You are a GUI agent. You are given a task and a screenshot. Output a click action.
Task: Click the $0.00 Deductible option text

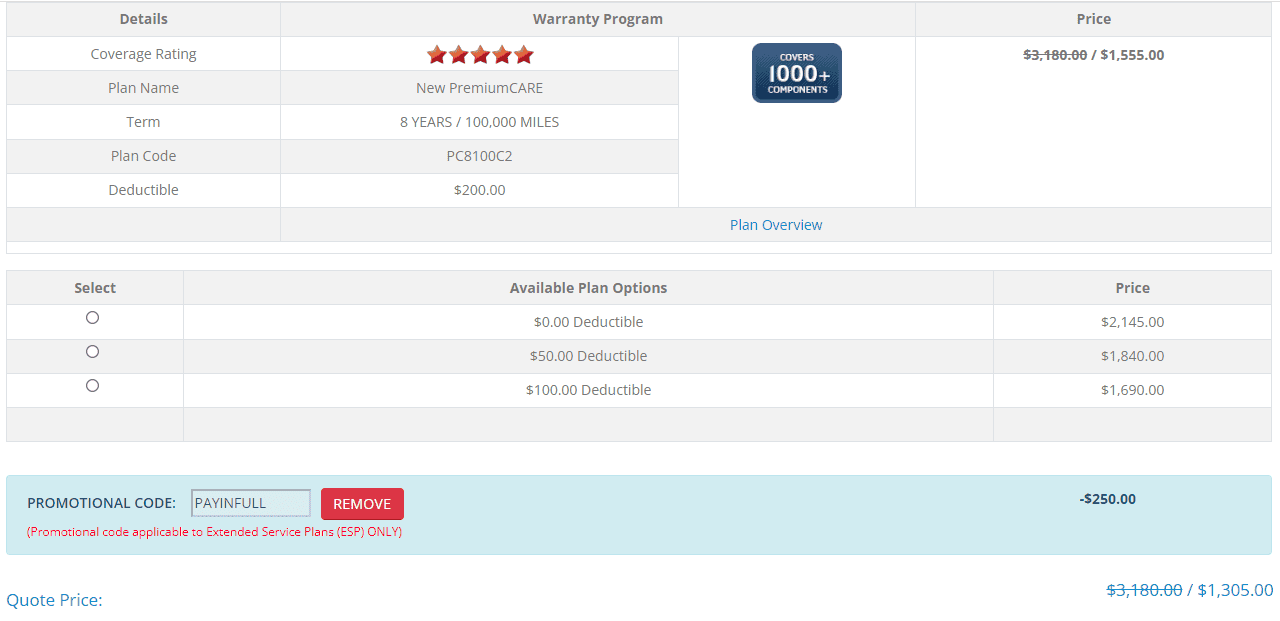(x=588, y=322)
